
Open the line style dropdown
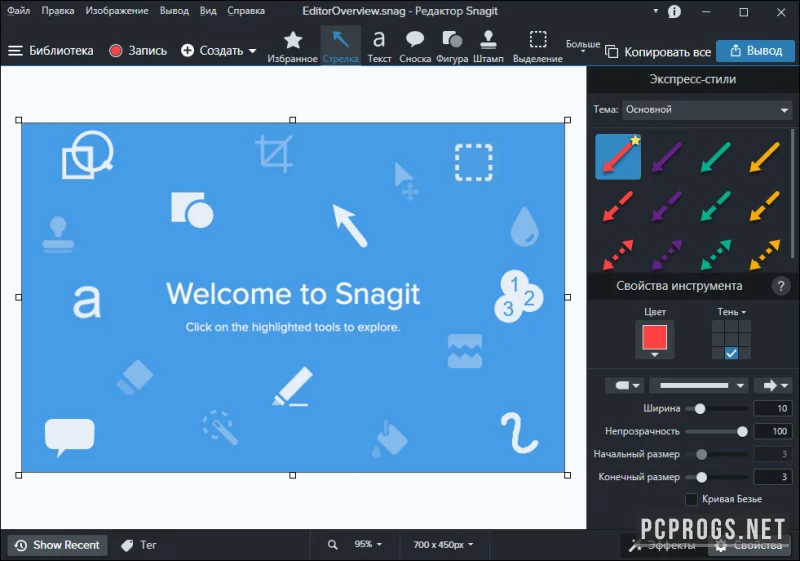698,386
